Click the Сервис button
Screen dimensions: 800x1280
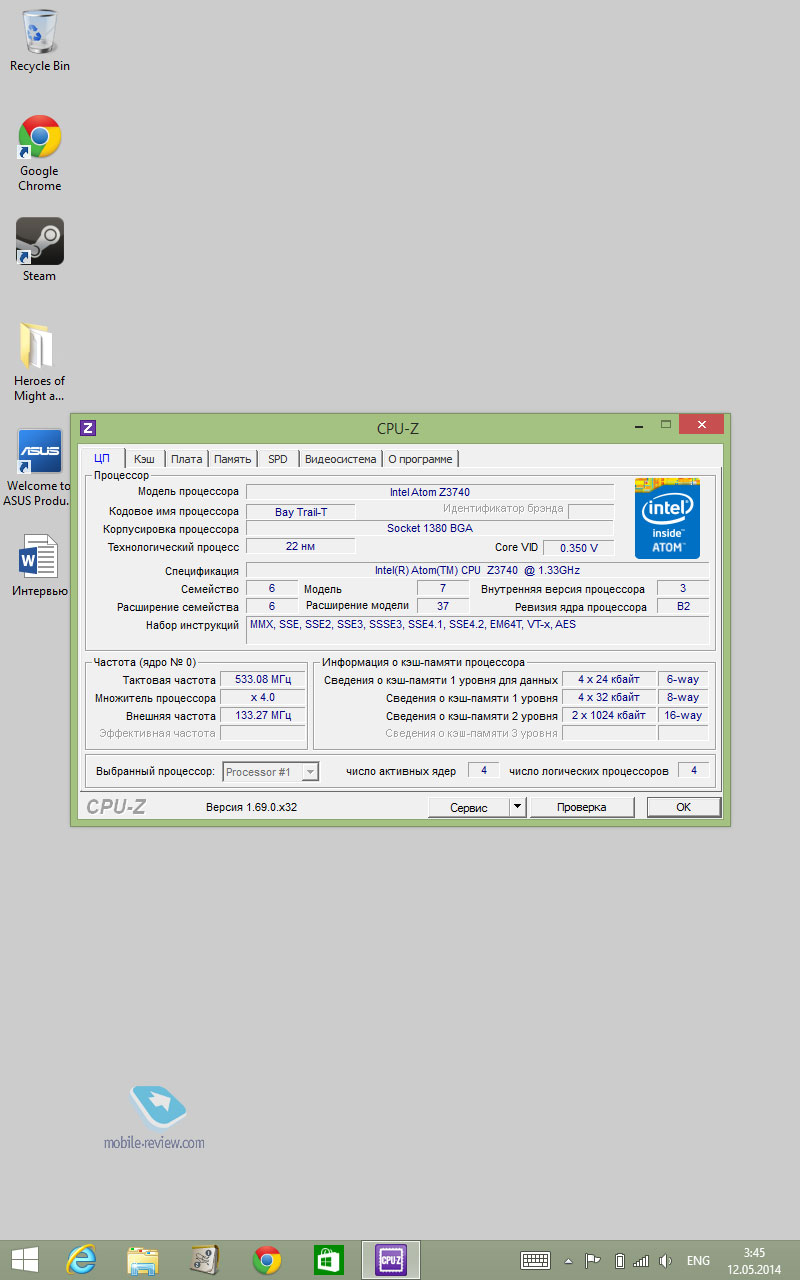click(x=468, y=807)
